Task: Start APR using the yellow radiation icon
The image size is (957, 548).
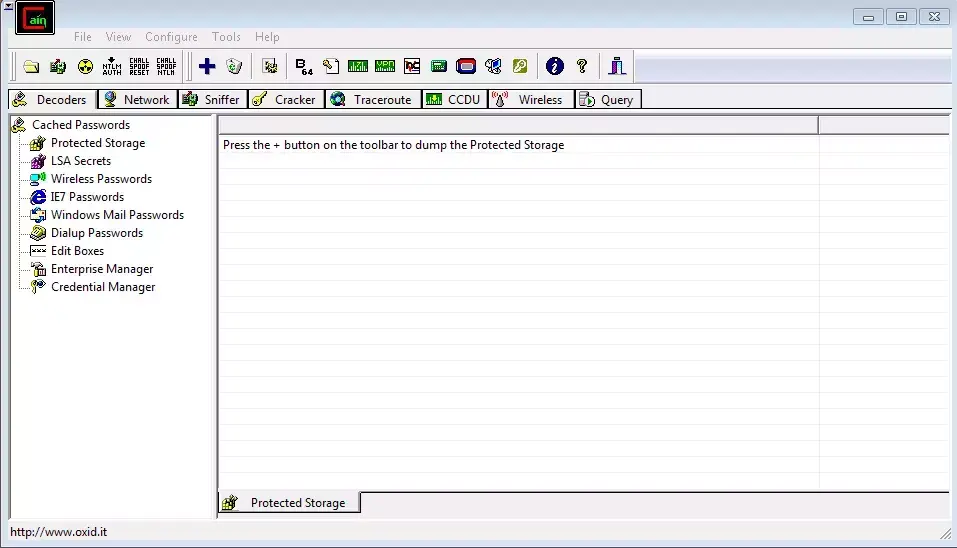Action: pos(85,67)
